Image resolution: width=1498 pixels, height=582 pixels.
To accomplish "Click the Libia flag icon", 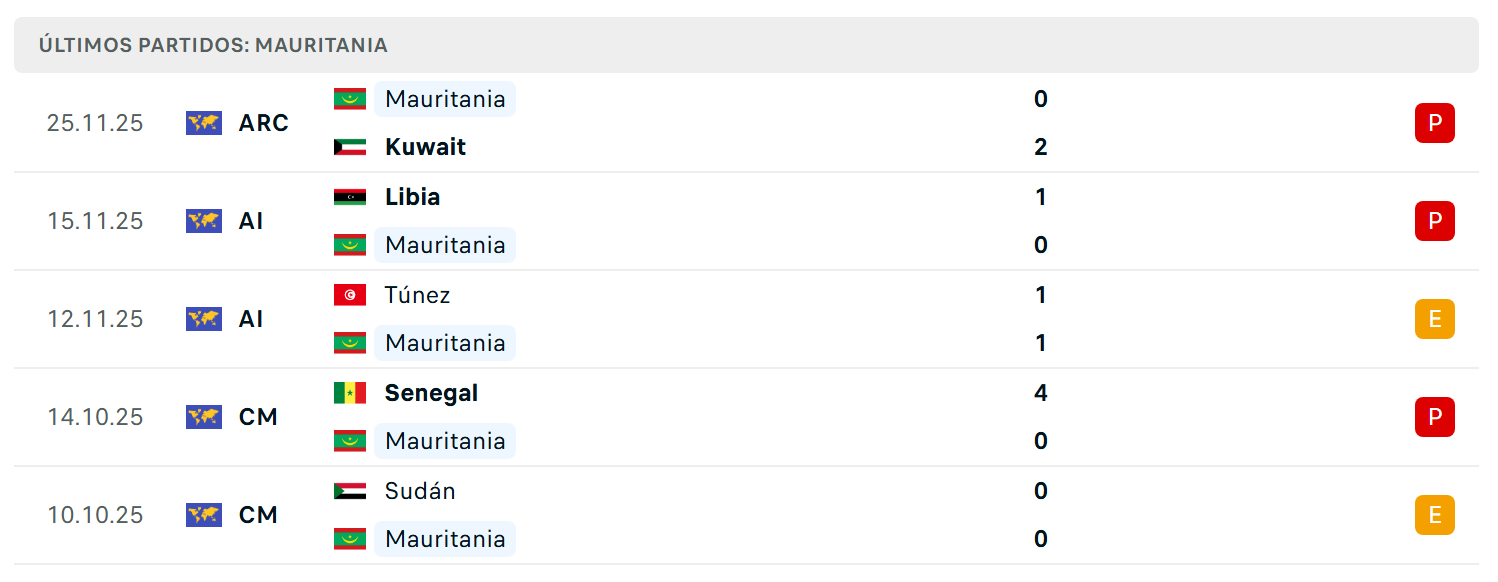I will [350, 197].
